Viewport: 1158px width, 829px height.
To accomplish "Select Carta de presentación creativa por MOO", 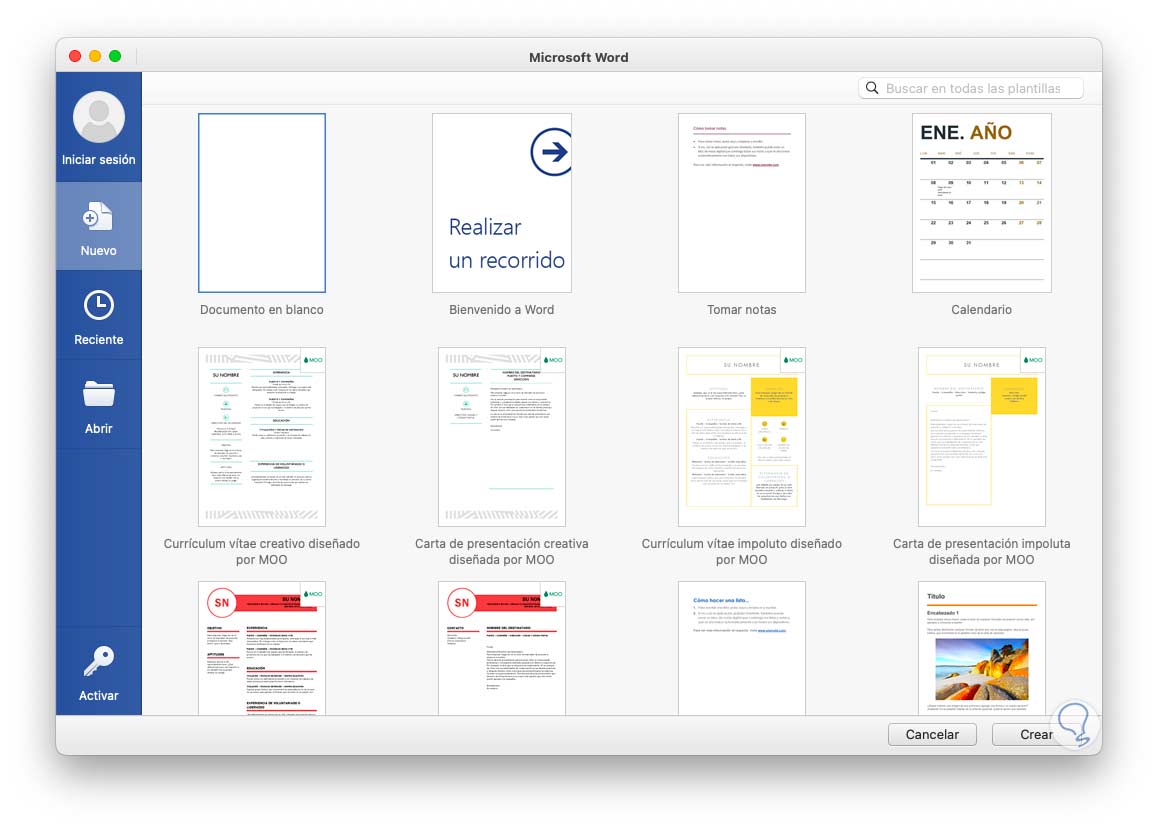I will coord(501,437).
